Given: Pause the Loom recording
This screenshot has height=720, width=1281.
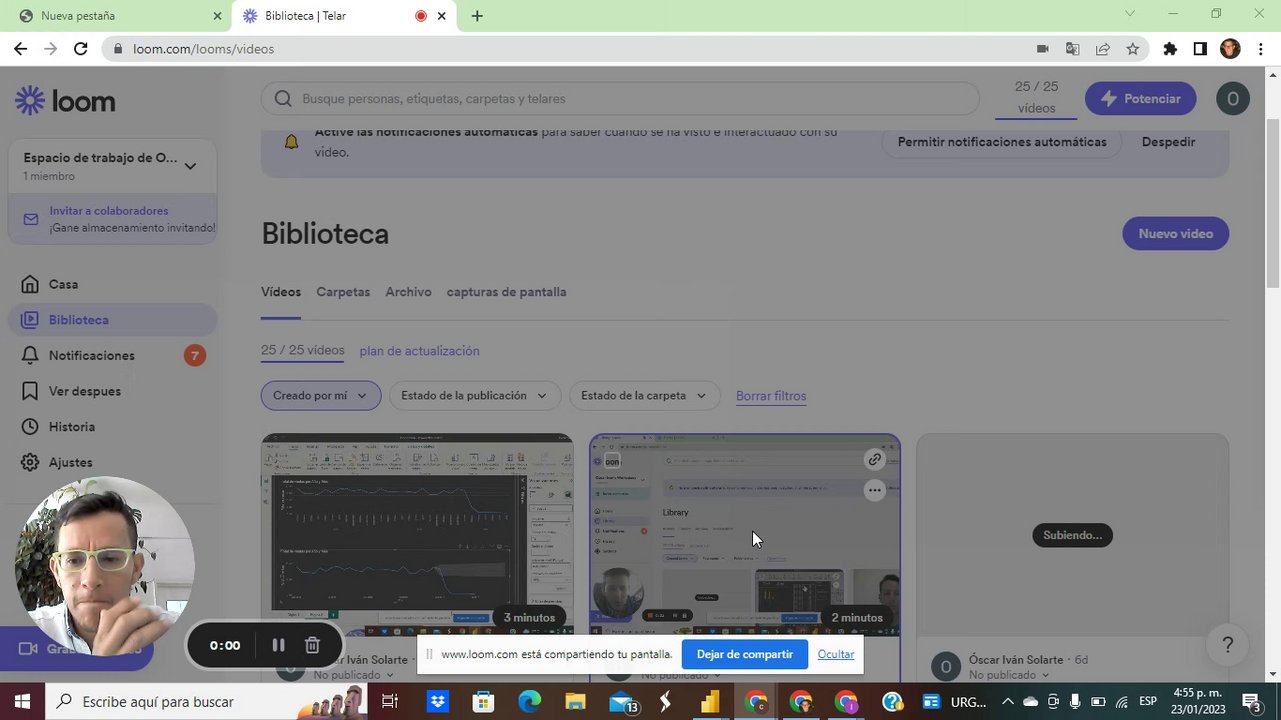Looking at the screenshot, I should pos(278,645).
